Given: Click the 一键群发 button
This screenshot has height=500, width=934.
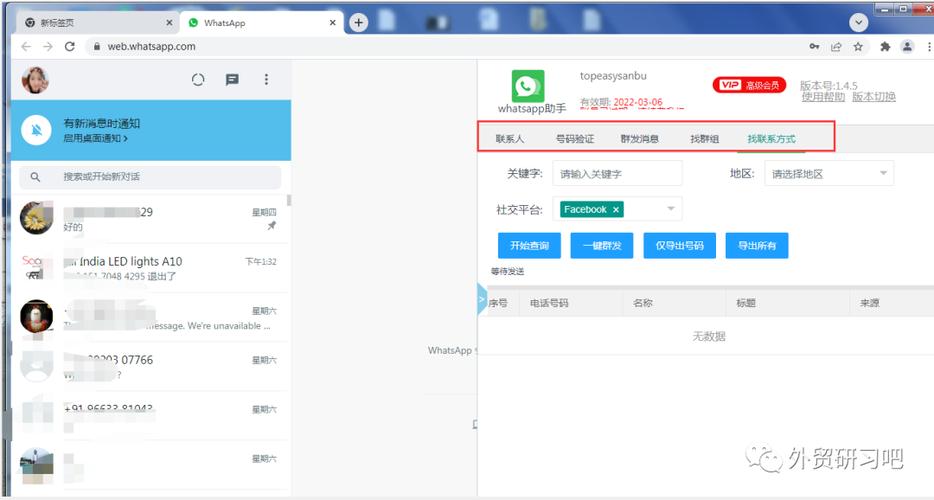Looking at the screenshot, I should point(602,246).
